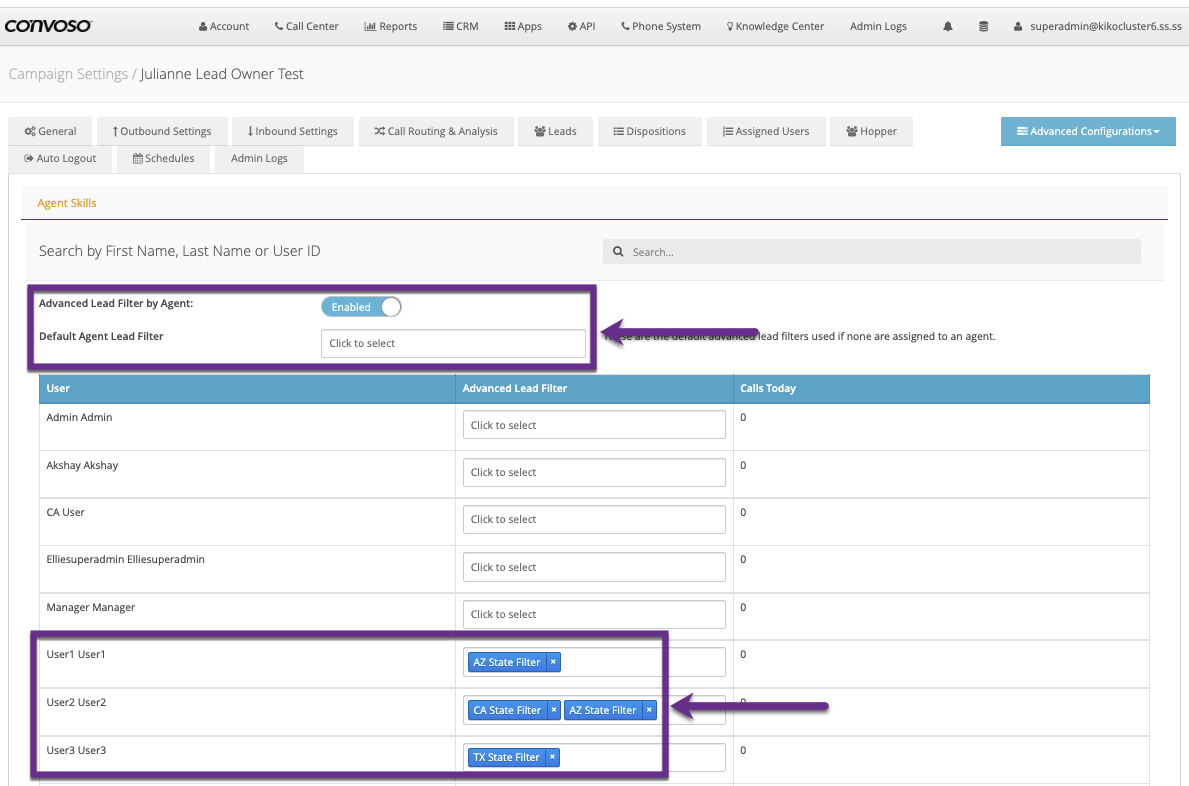
Task: Open the Reports menu in top navigation
Action: tap(390, 26)
